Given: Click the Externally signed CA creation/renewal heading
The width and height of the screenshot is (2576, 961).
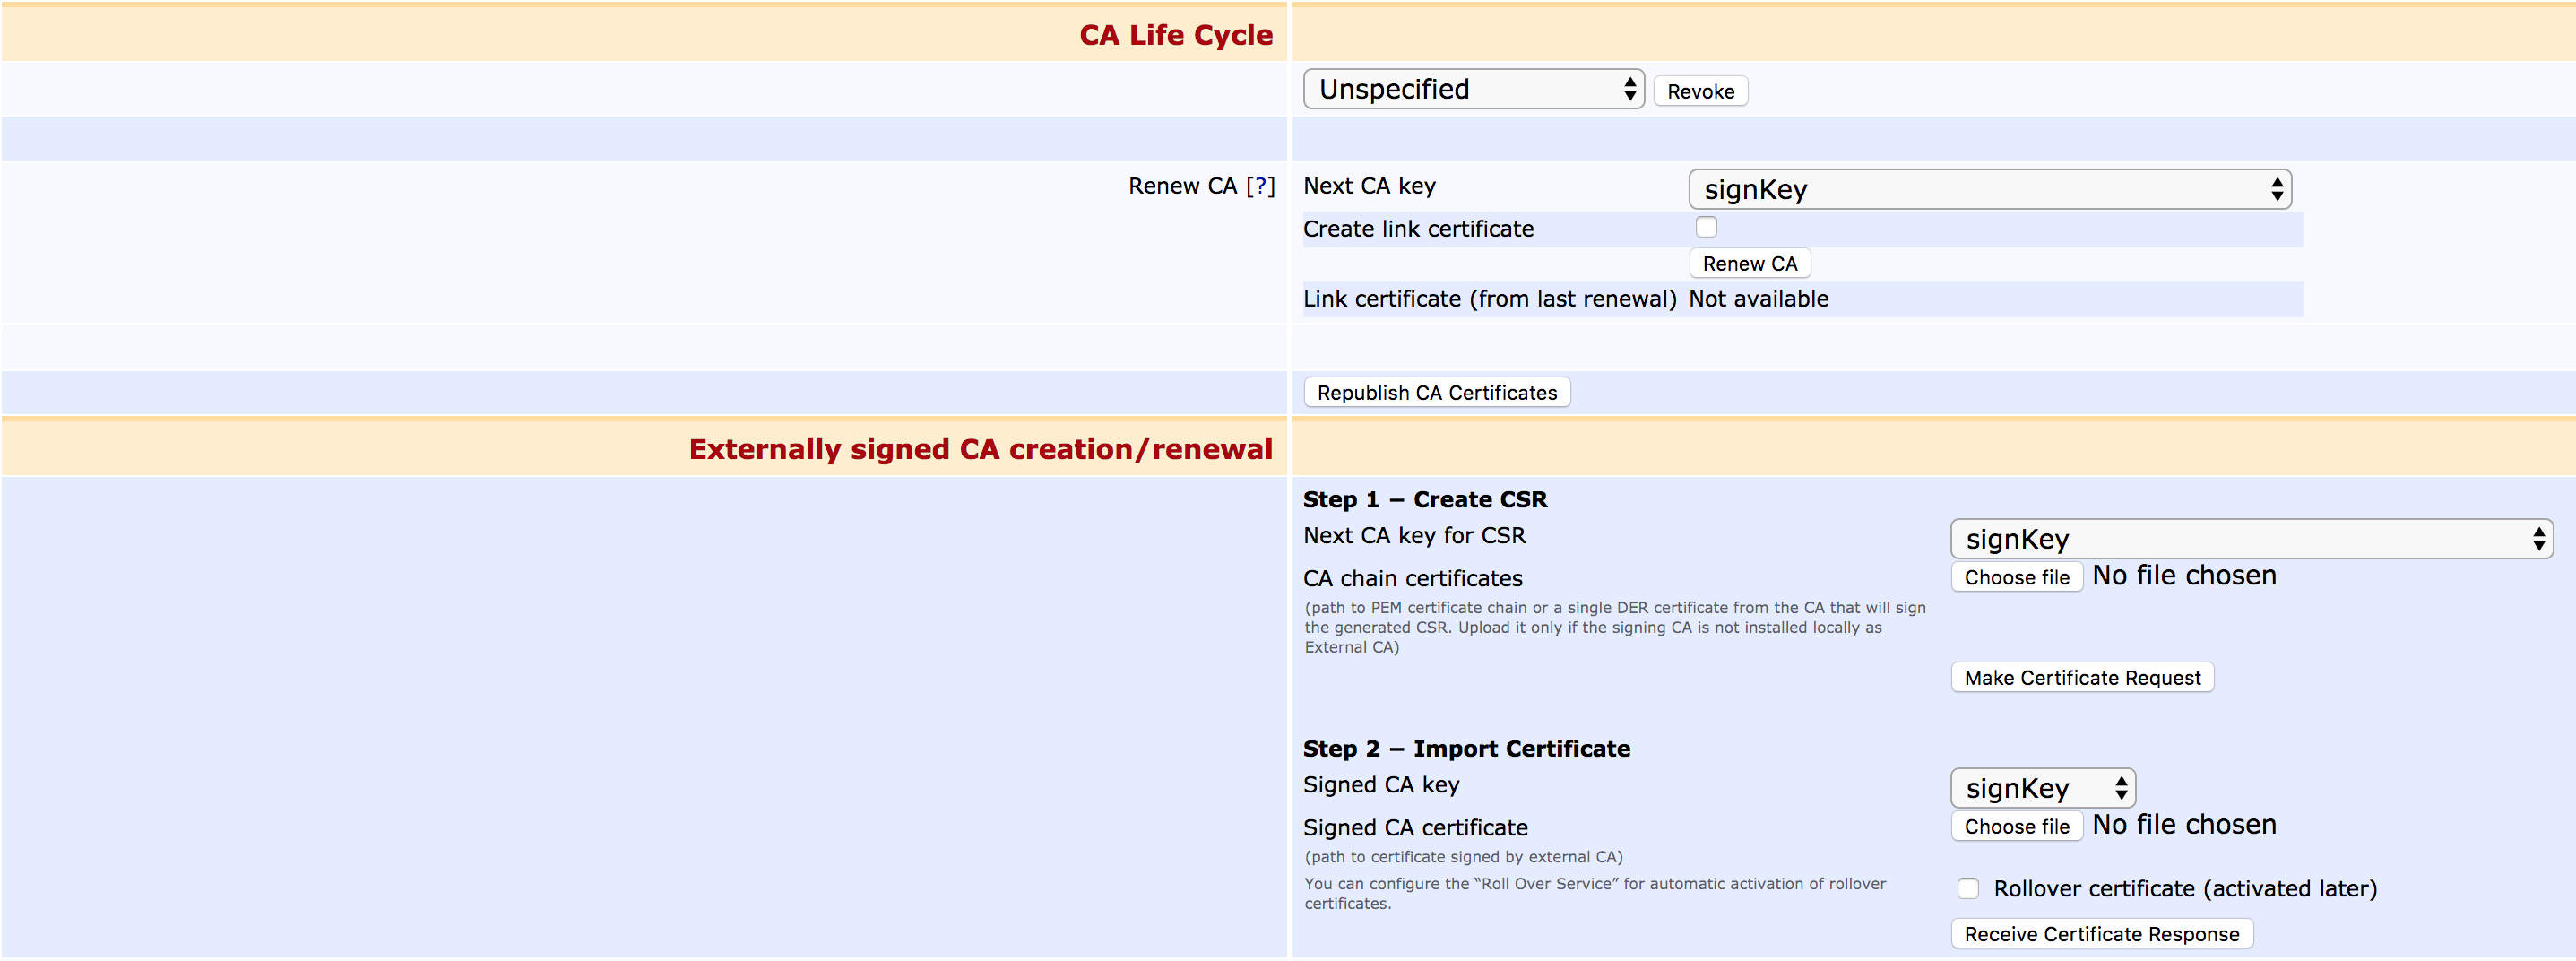Looking at the screenshot, I should coord(980,449).
